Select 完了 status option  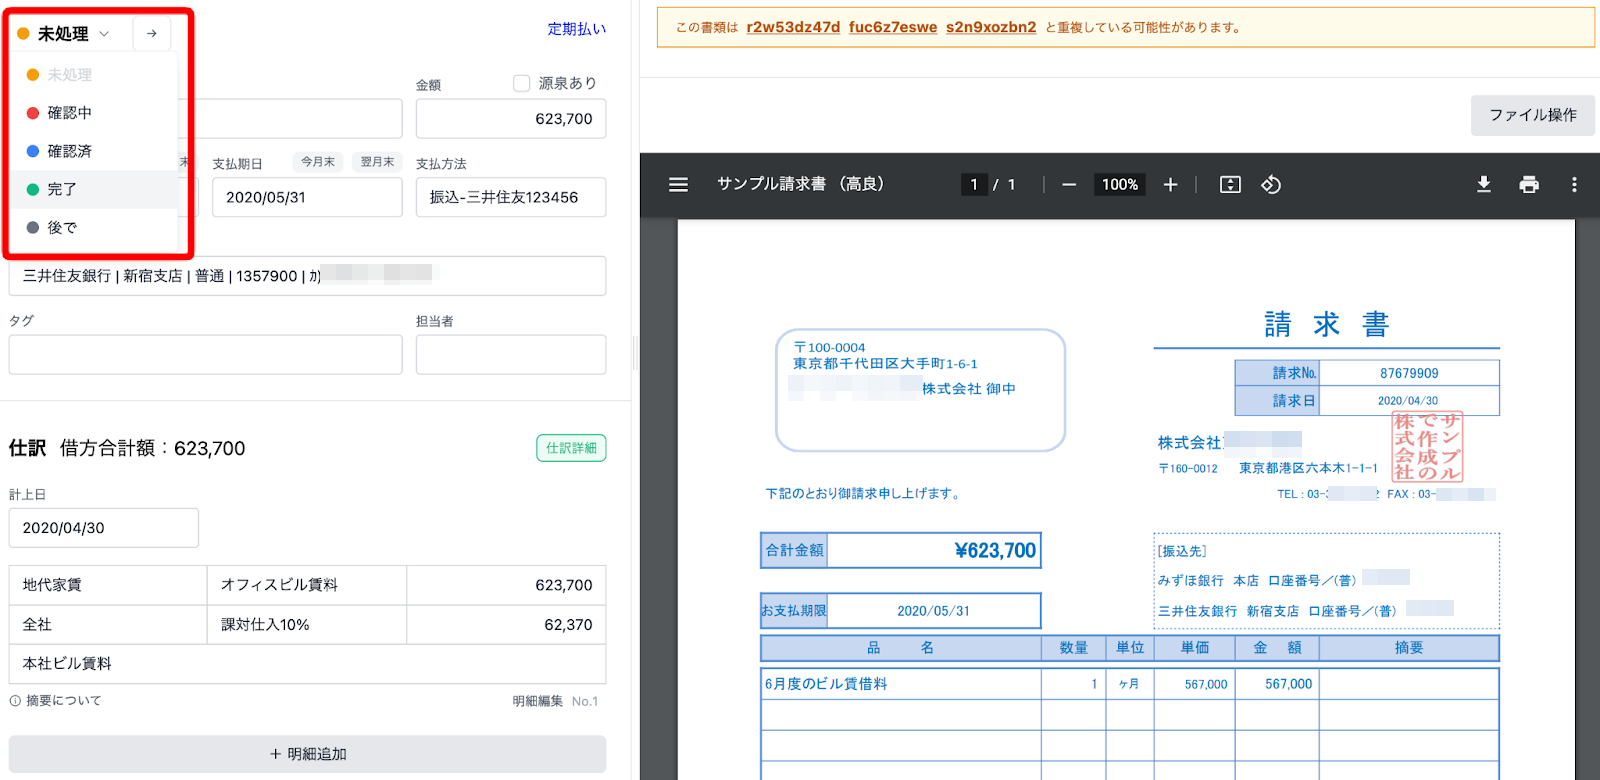pyautogui.click(x=95, y=189)
